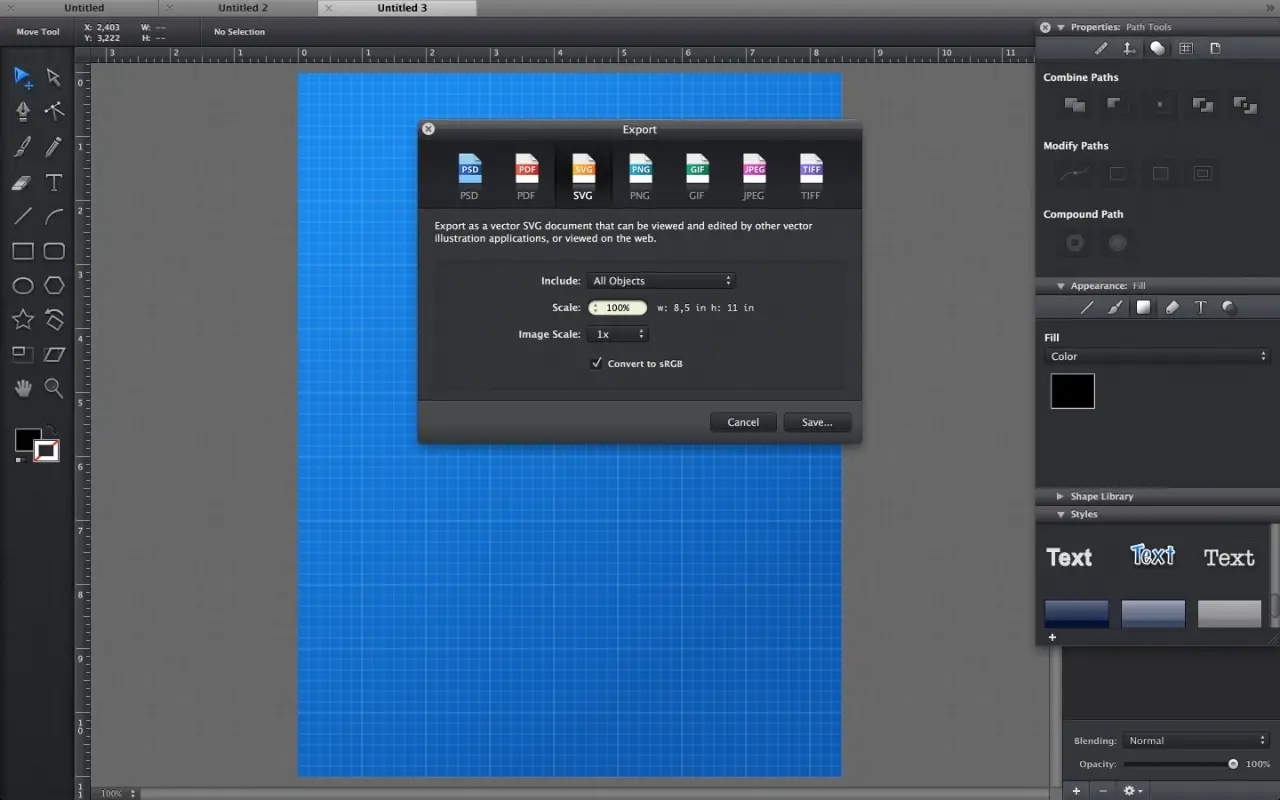Select the Skew parallelogram tool
Screen dimensions: 1280x800
pyautogui.click(x=54, y=354)
